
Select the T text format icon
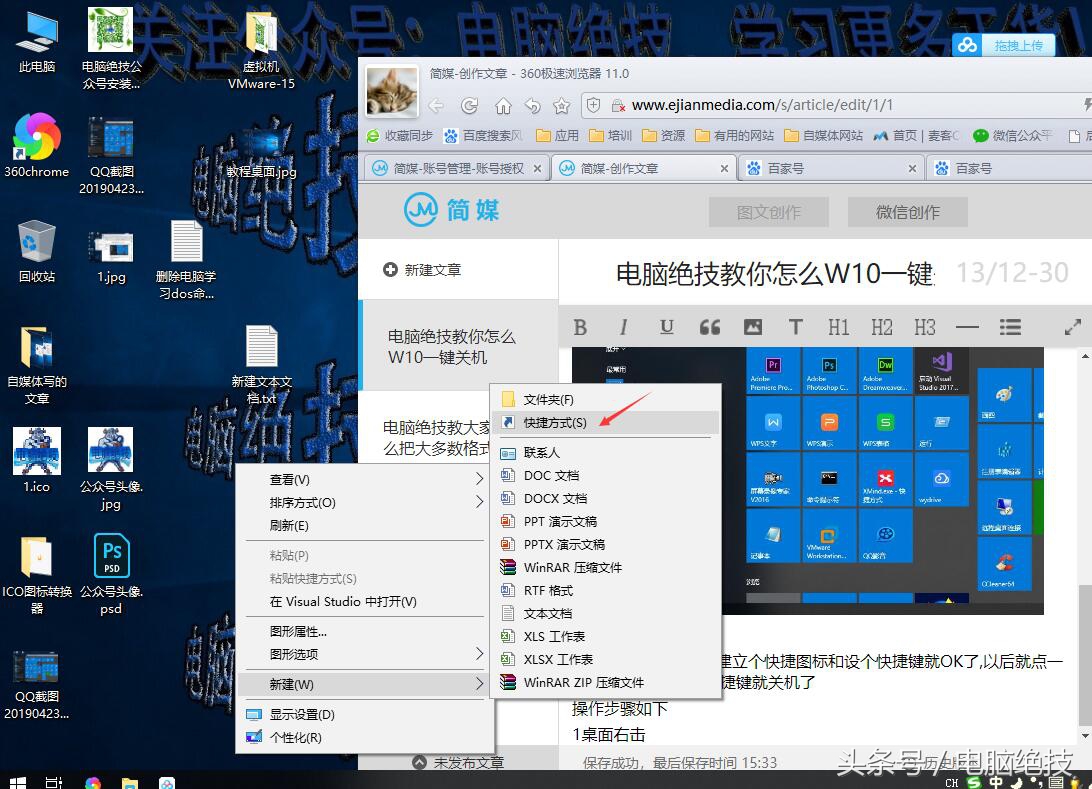(794, 326)
